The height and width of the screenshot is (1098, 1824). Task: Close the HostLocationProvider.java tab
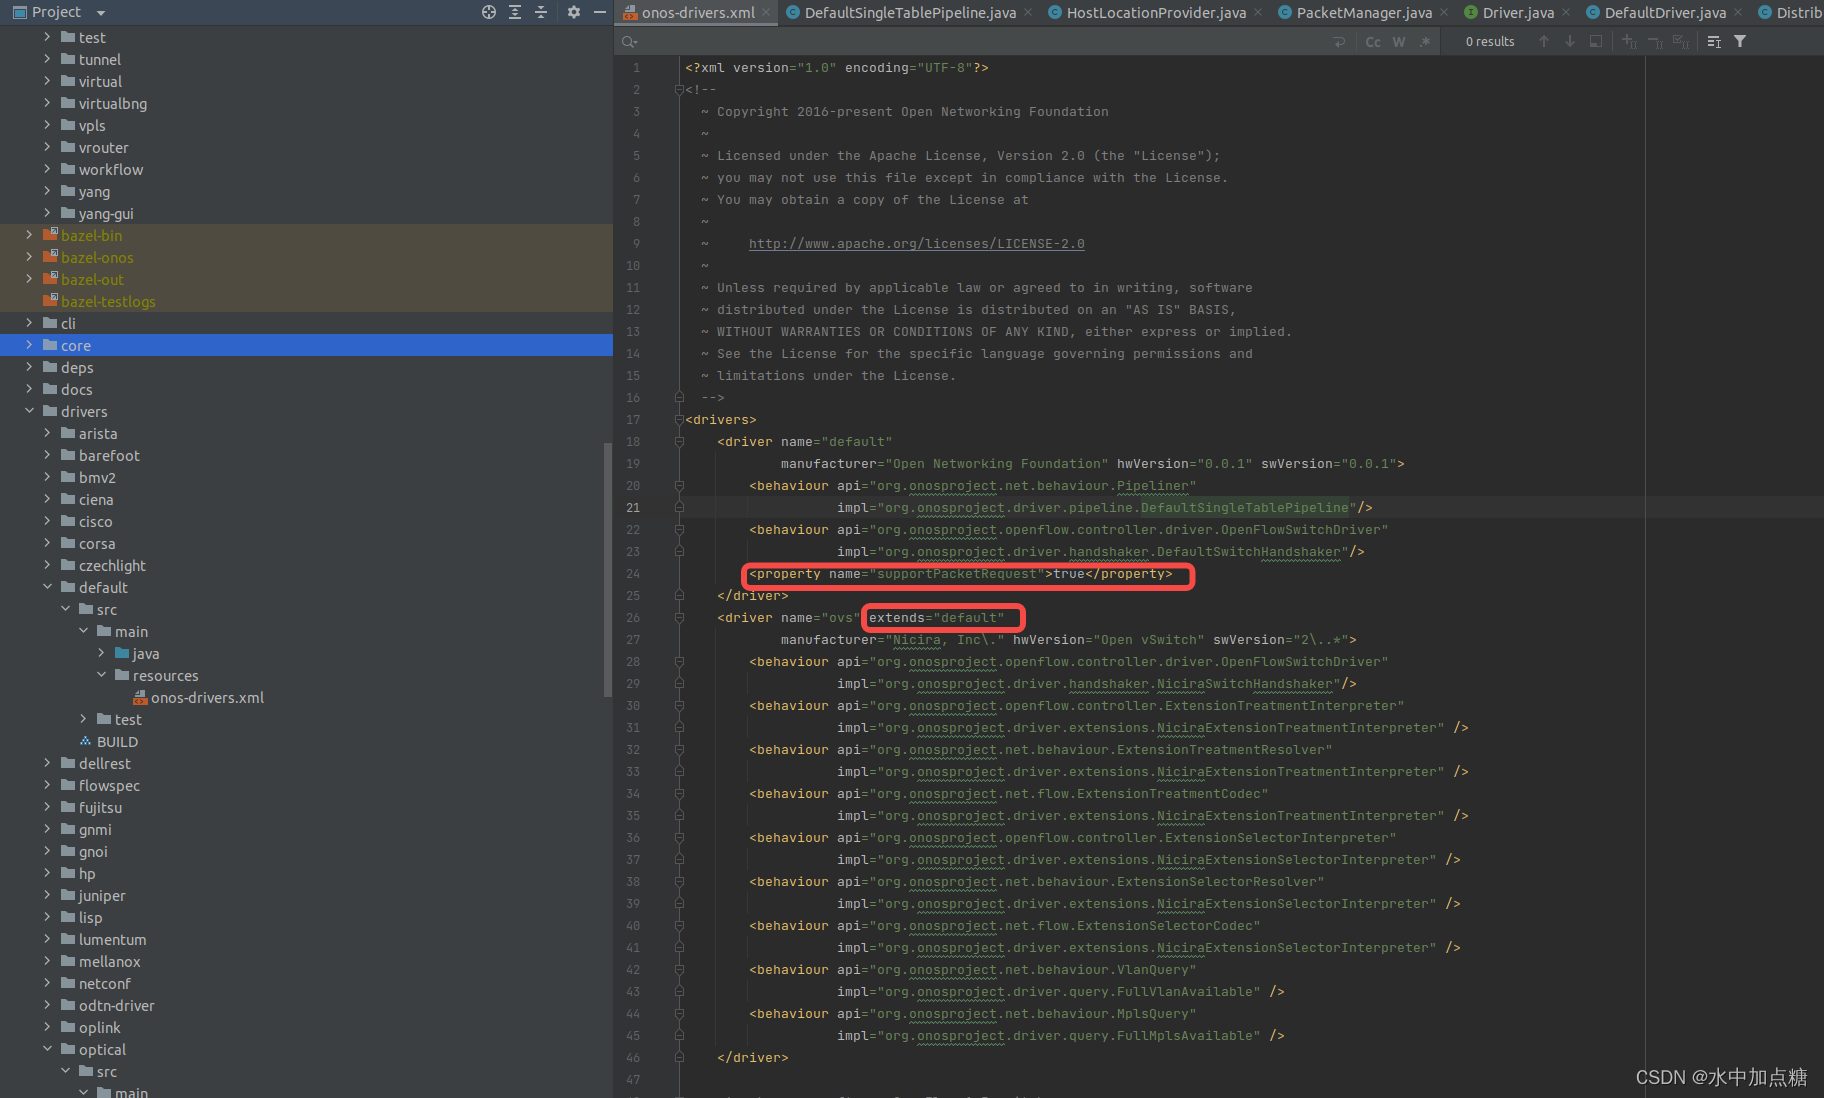click(1257, 13)
